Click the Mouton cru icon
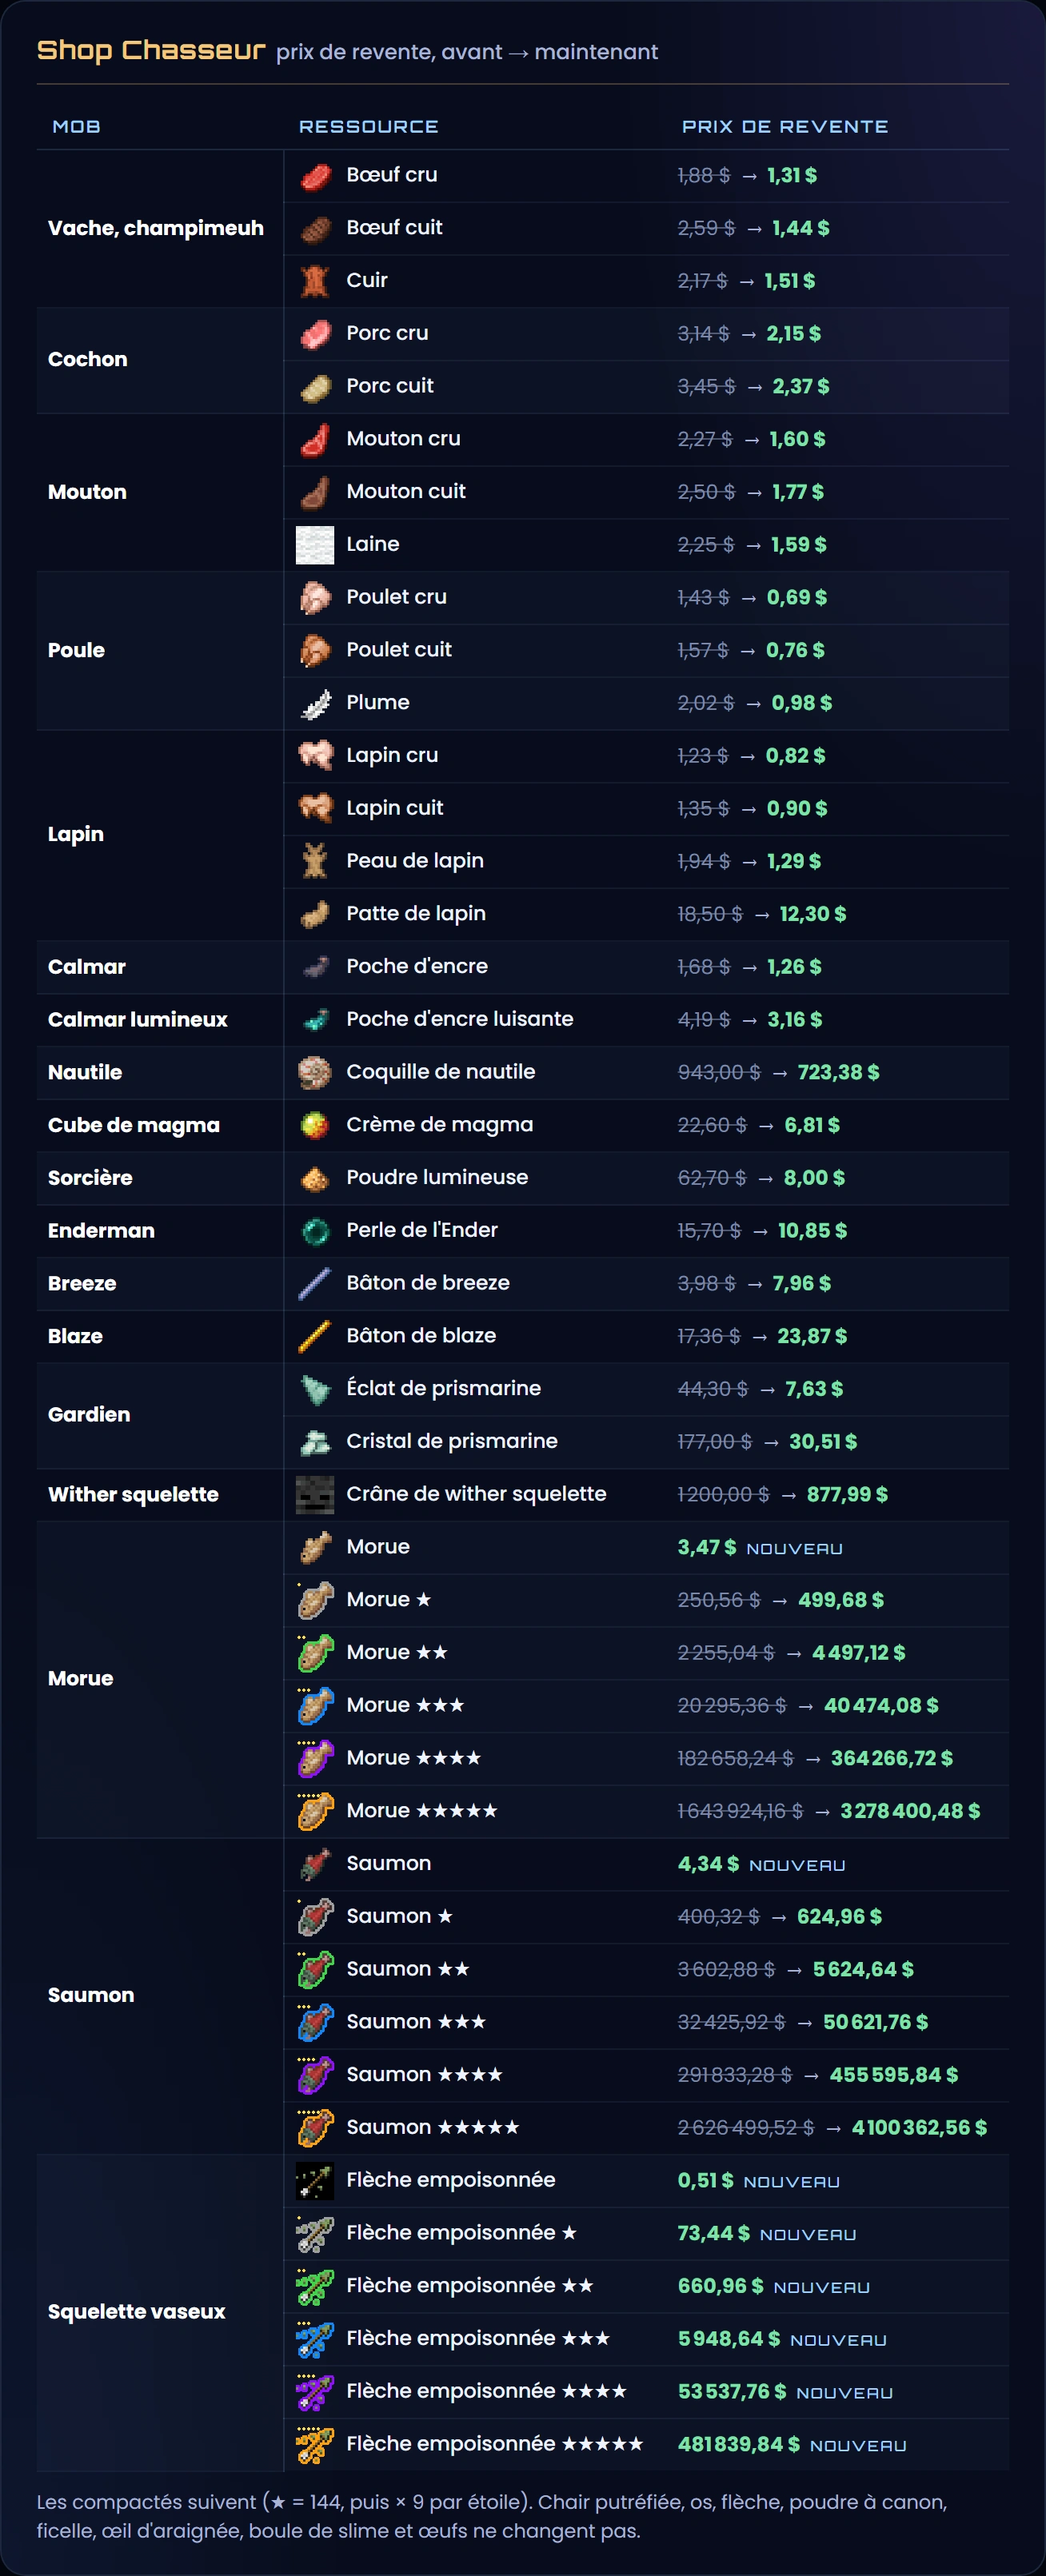 (x=315, y=439)
